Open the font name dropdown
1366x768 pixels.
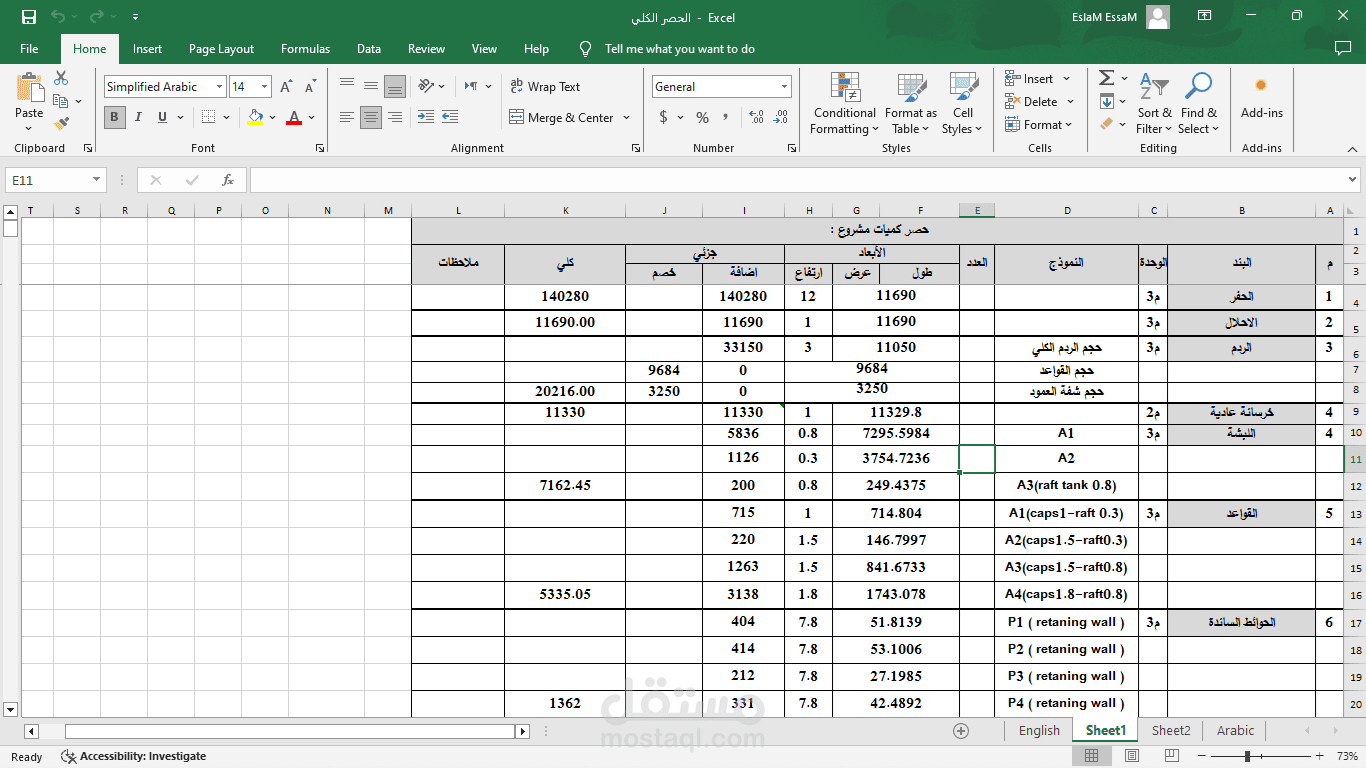tap(219, 87)
